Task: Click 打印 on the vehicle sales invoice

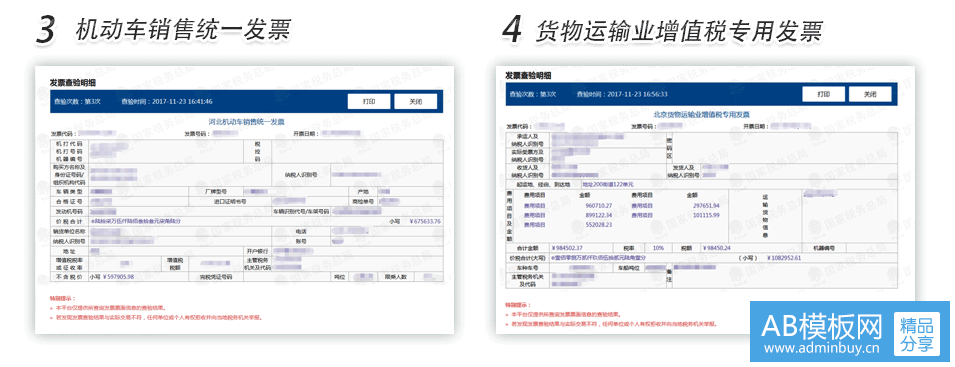Action: 369,102
